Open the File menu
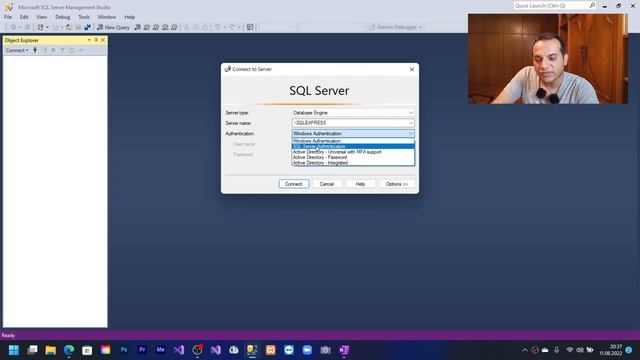 coord(8,17)
